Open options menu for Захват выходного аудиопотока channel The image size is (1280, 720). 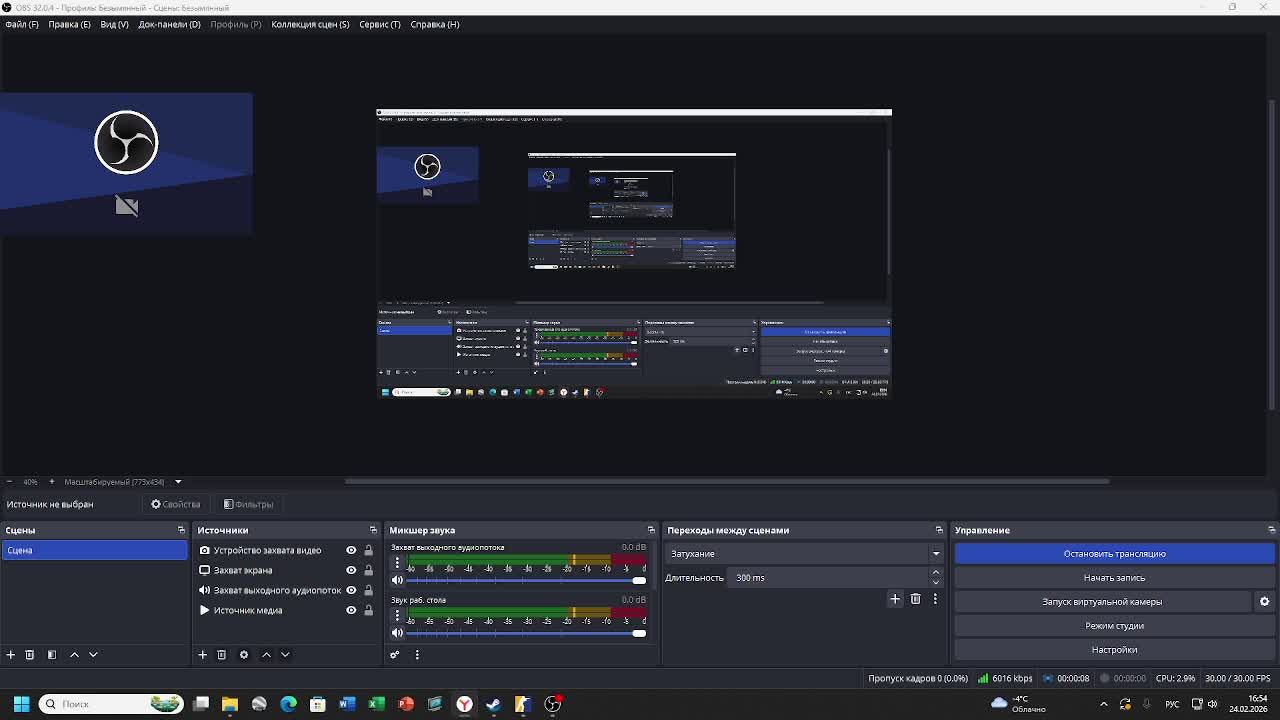pos(397,562)
